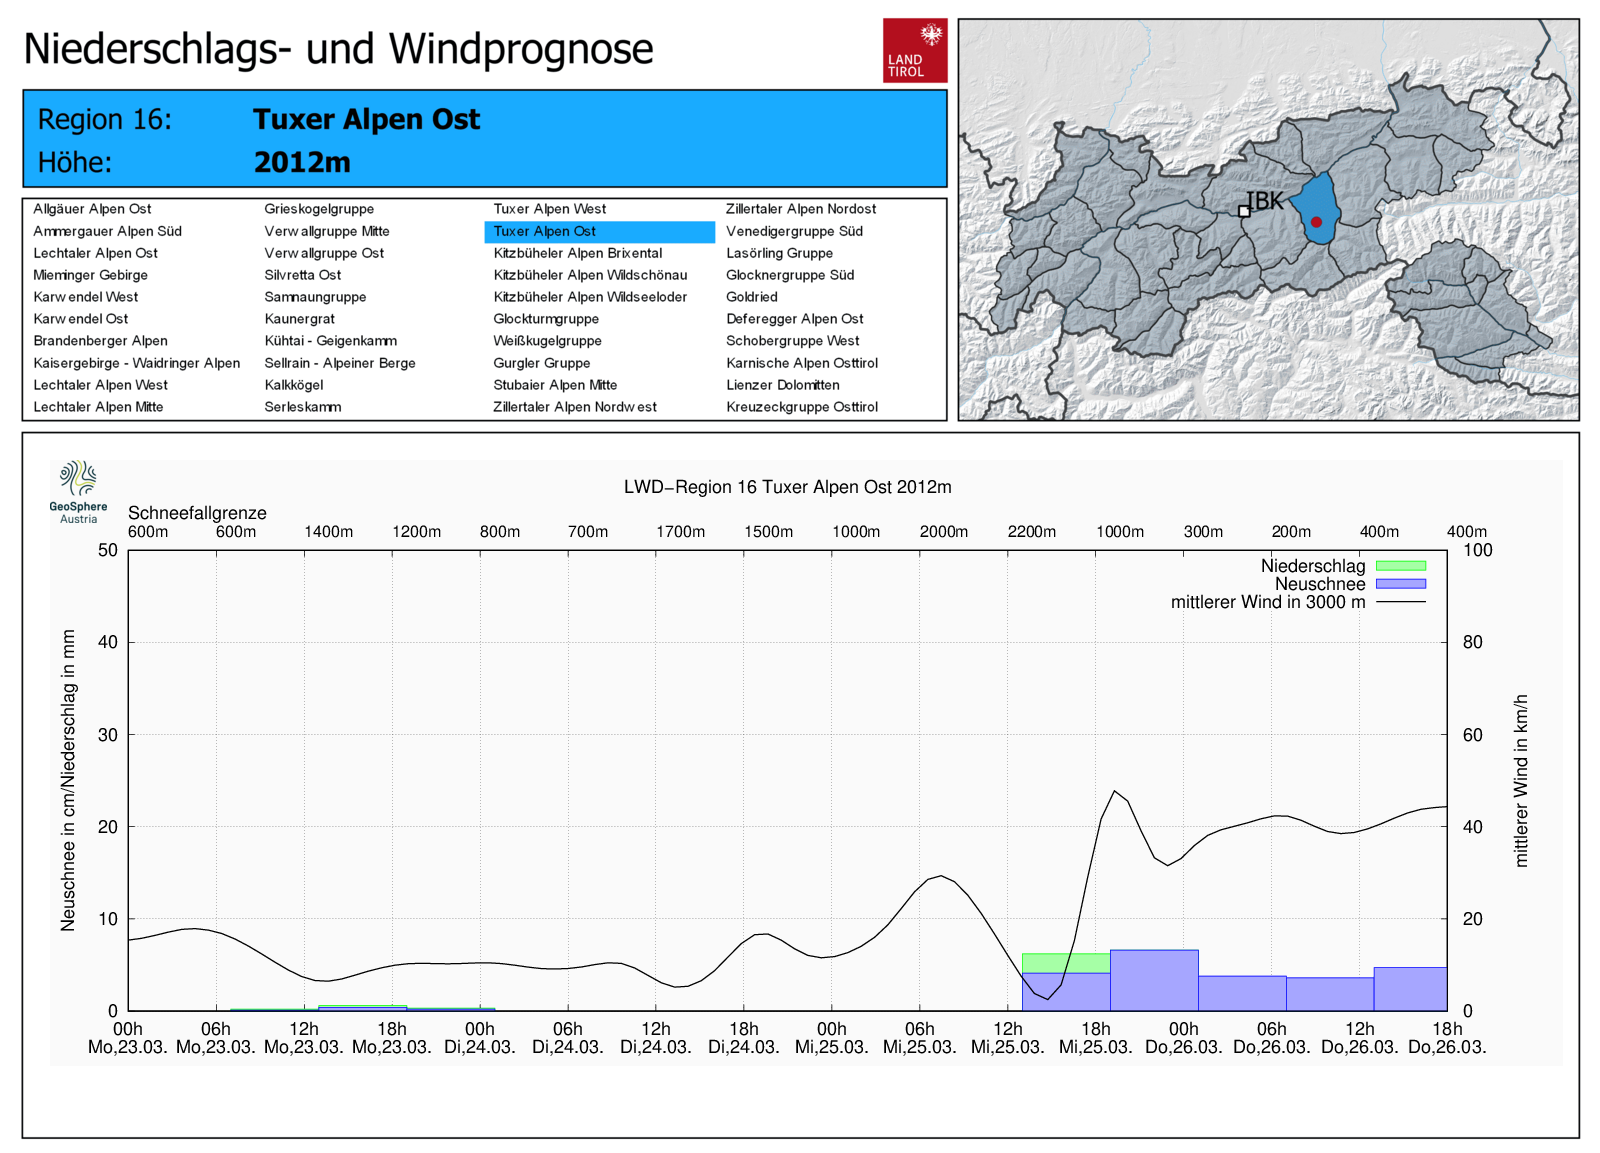Viewport: 1600px width, 1153px height.
Task: Choose the Kalkkögel region
Action: point(293,385)
